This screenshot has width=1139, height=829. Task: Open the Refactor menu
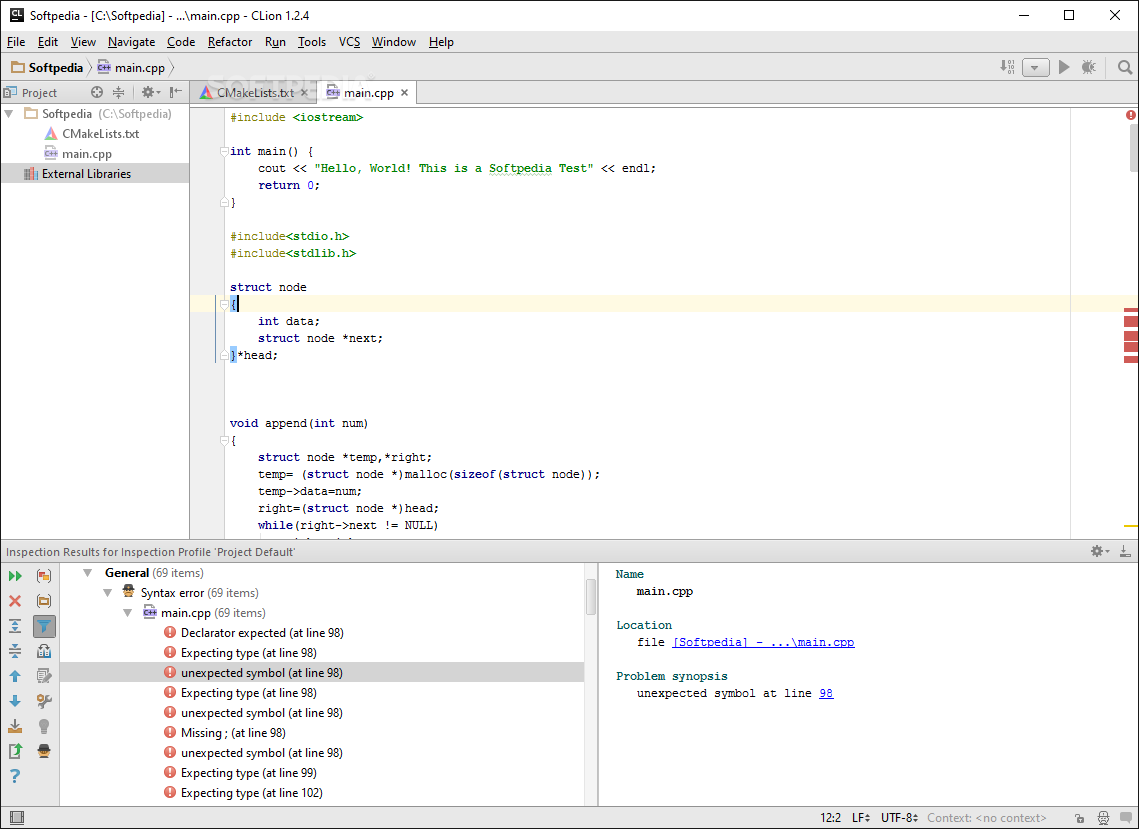[229, 42]
